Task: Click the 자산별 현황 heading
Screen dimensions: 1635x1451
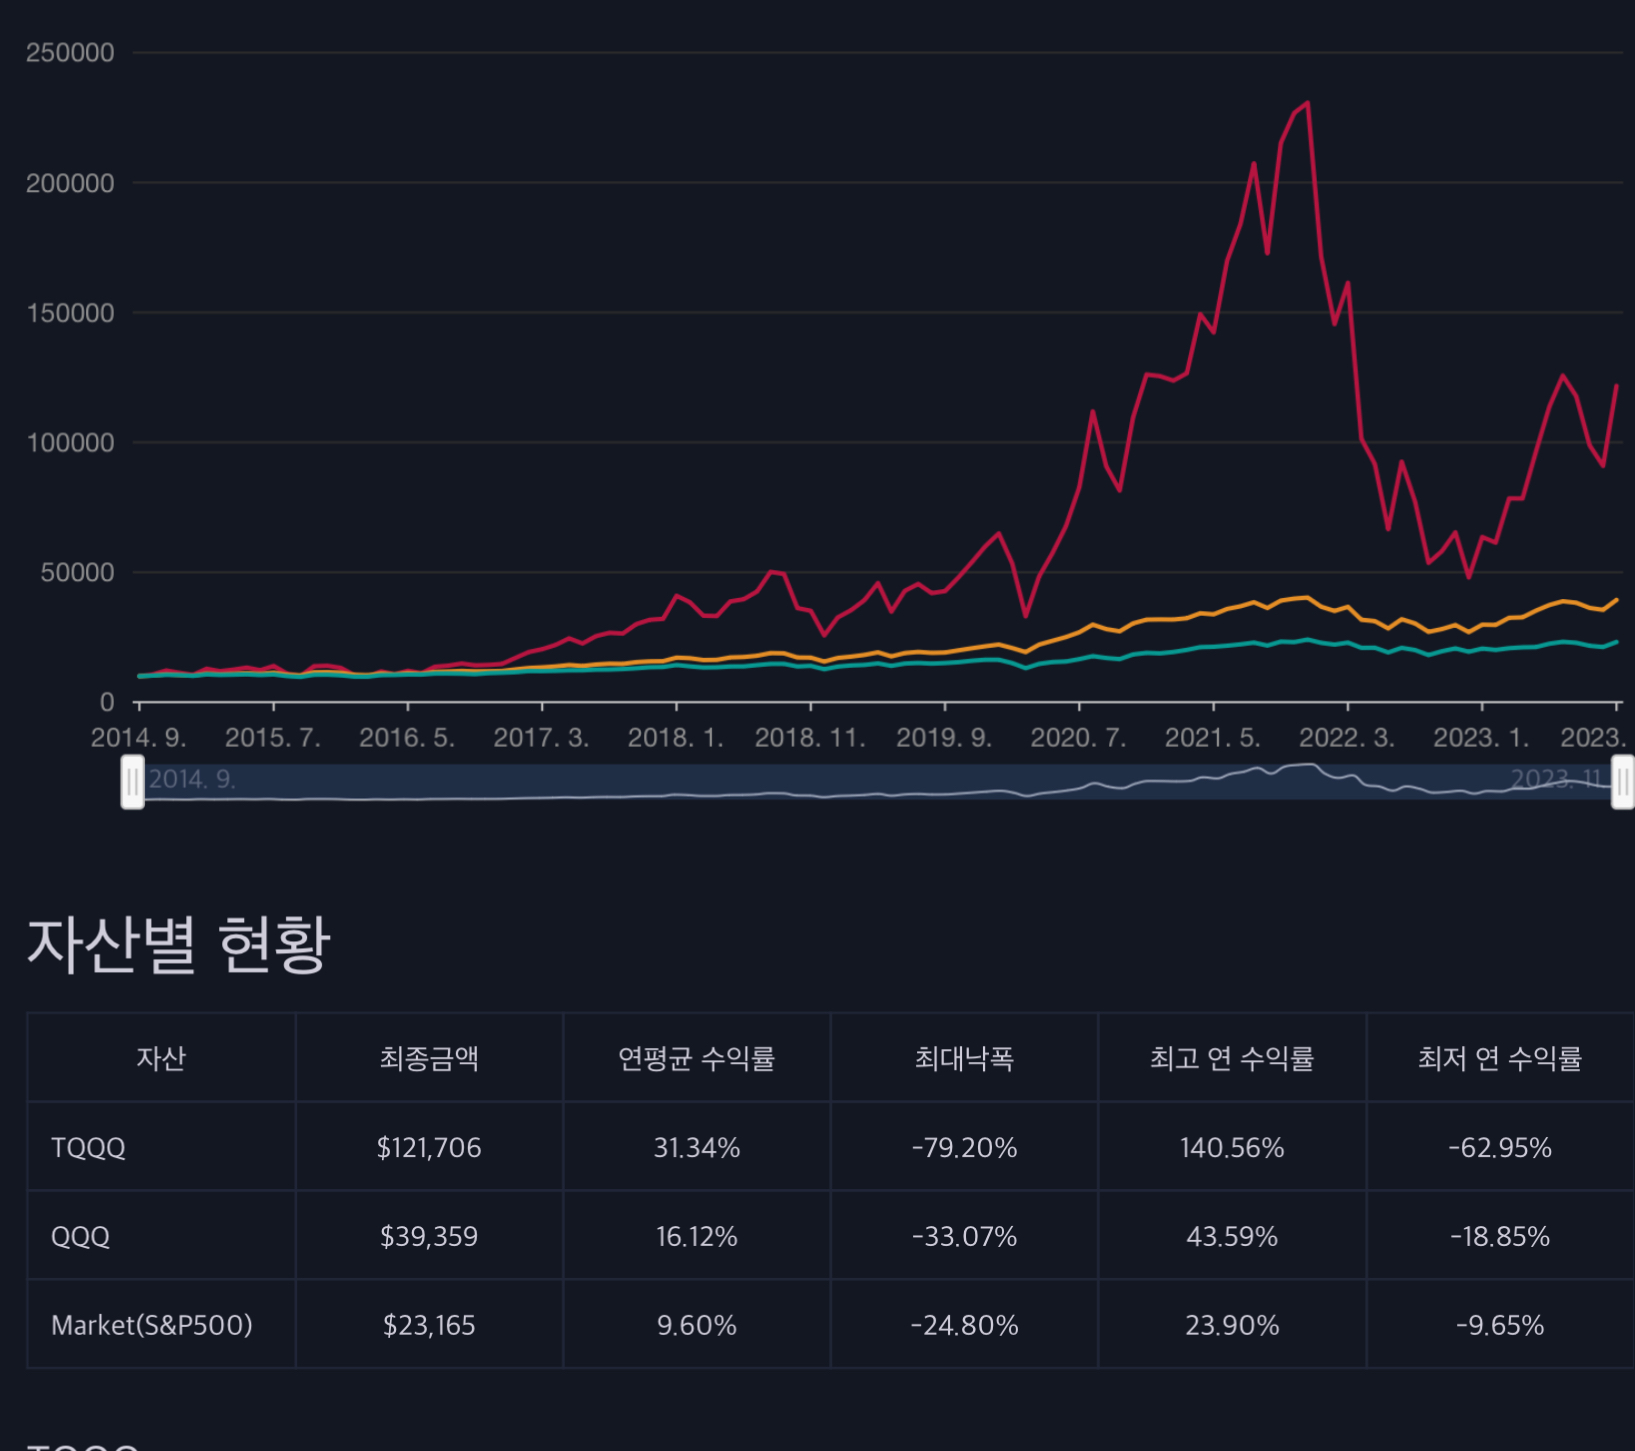Action: point(178,944)
